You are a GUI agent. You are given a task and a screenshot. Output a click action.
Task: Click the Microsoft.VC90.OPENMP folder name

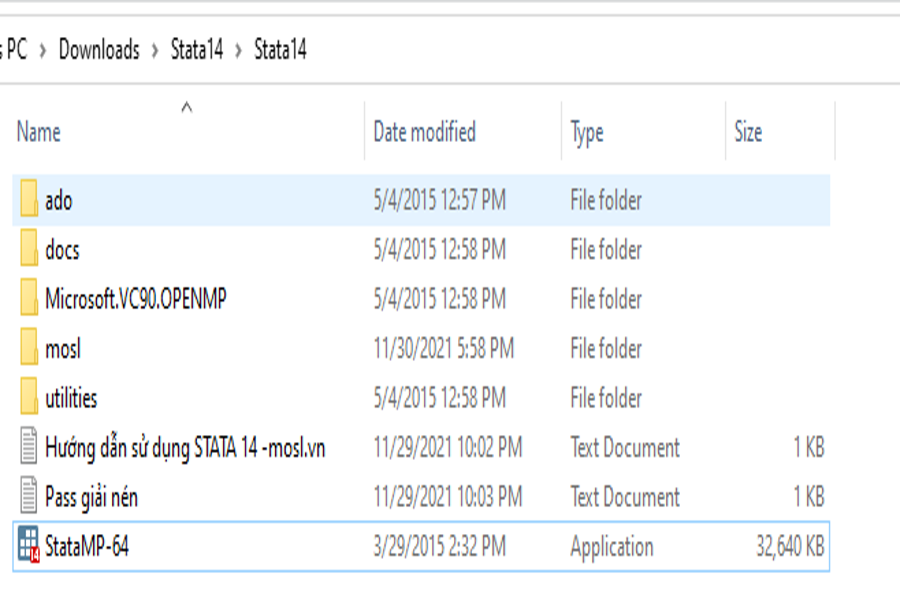coord(136,299)
